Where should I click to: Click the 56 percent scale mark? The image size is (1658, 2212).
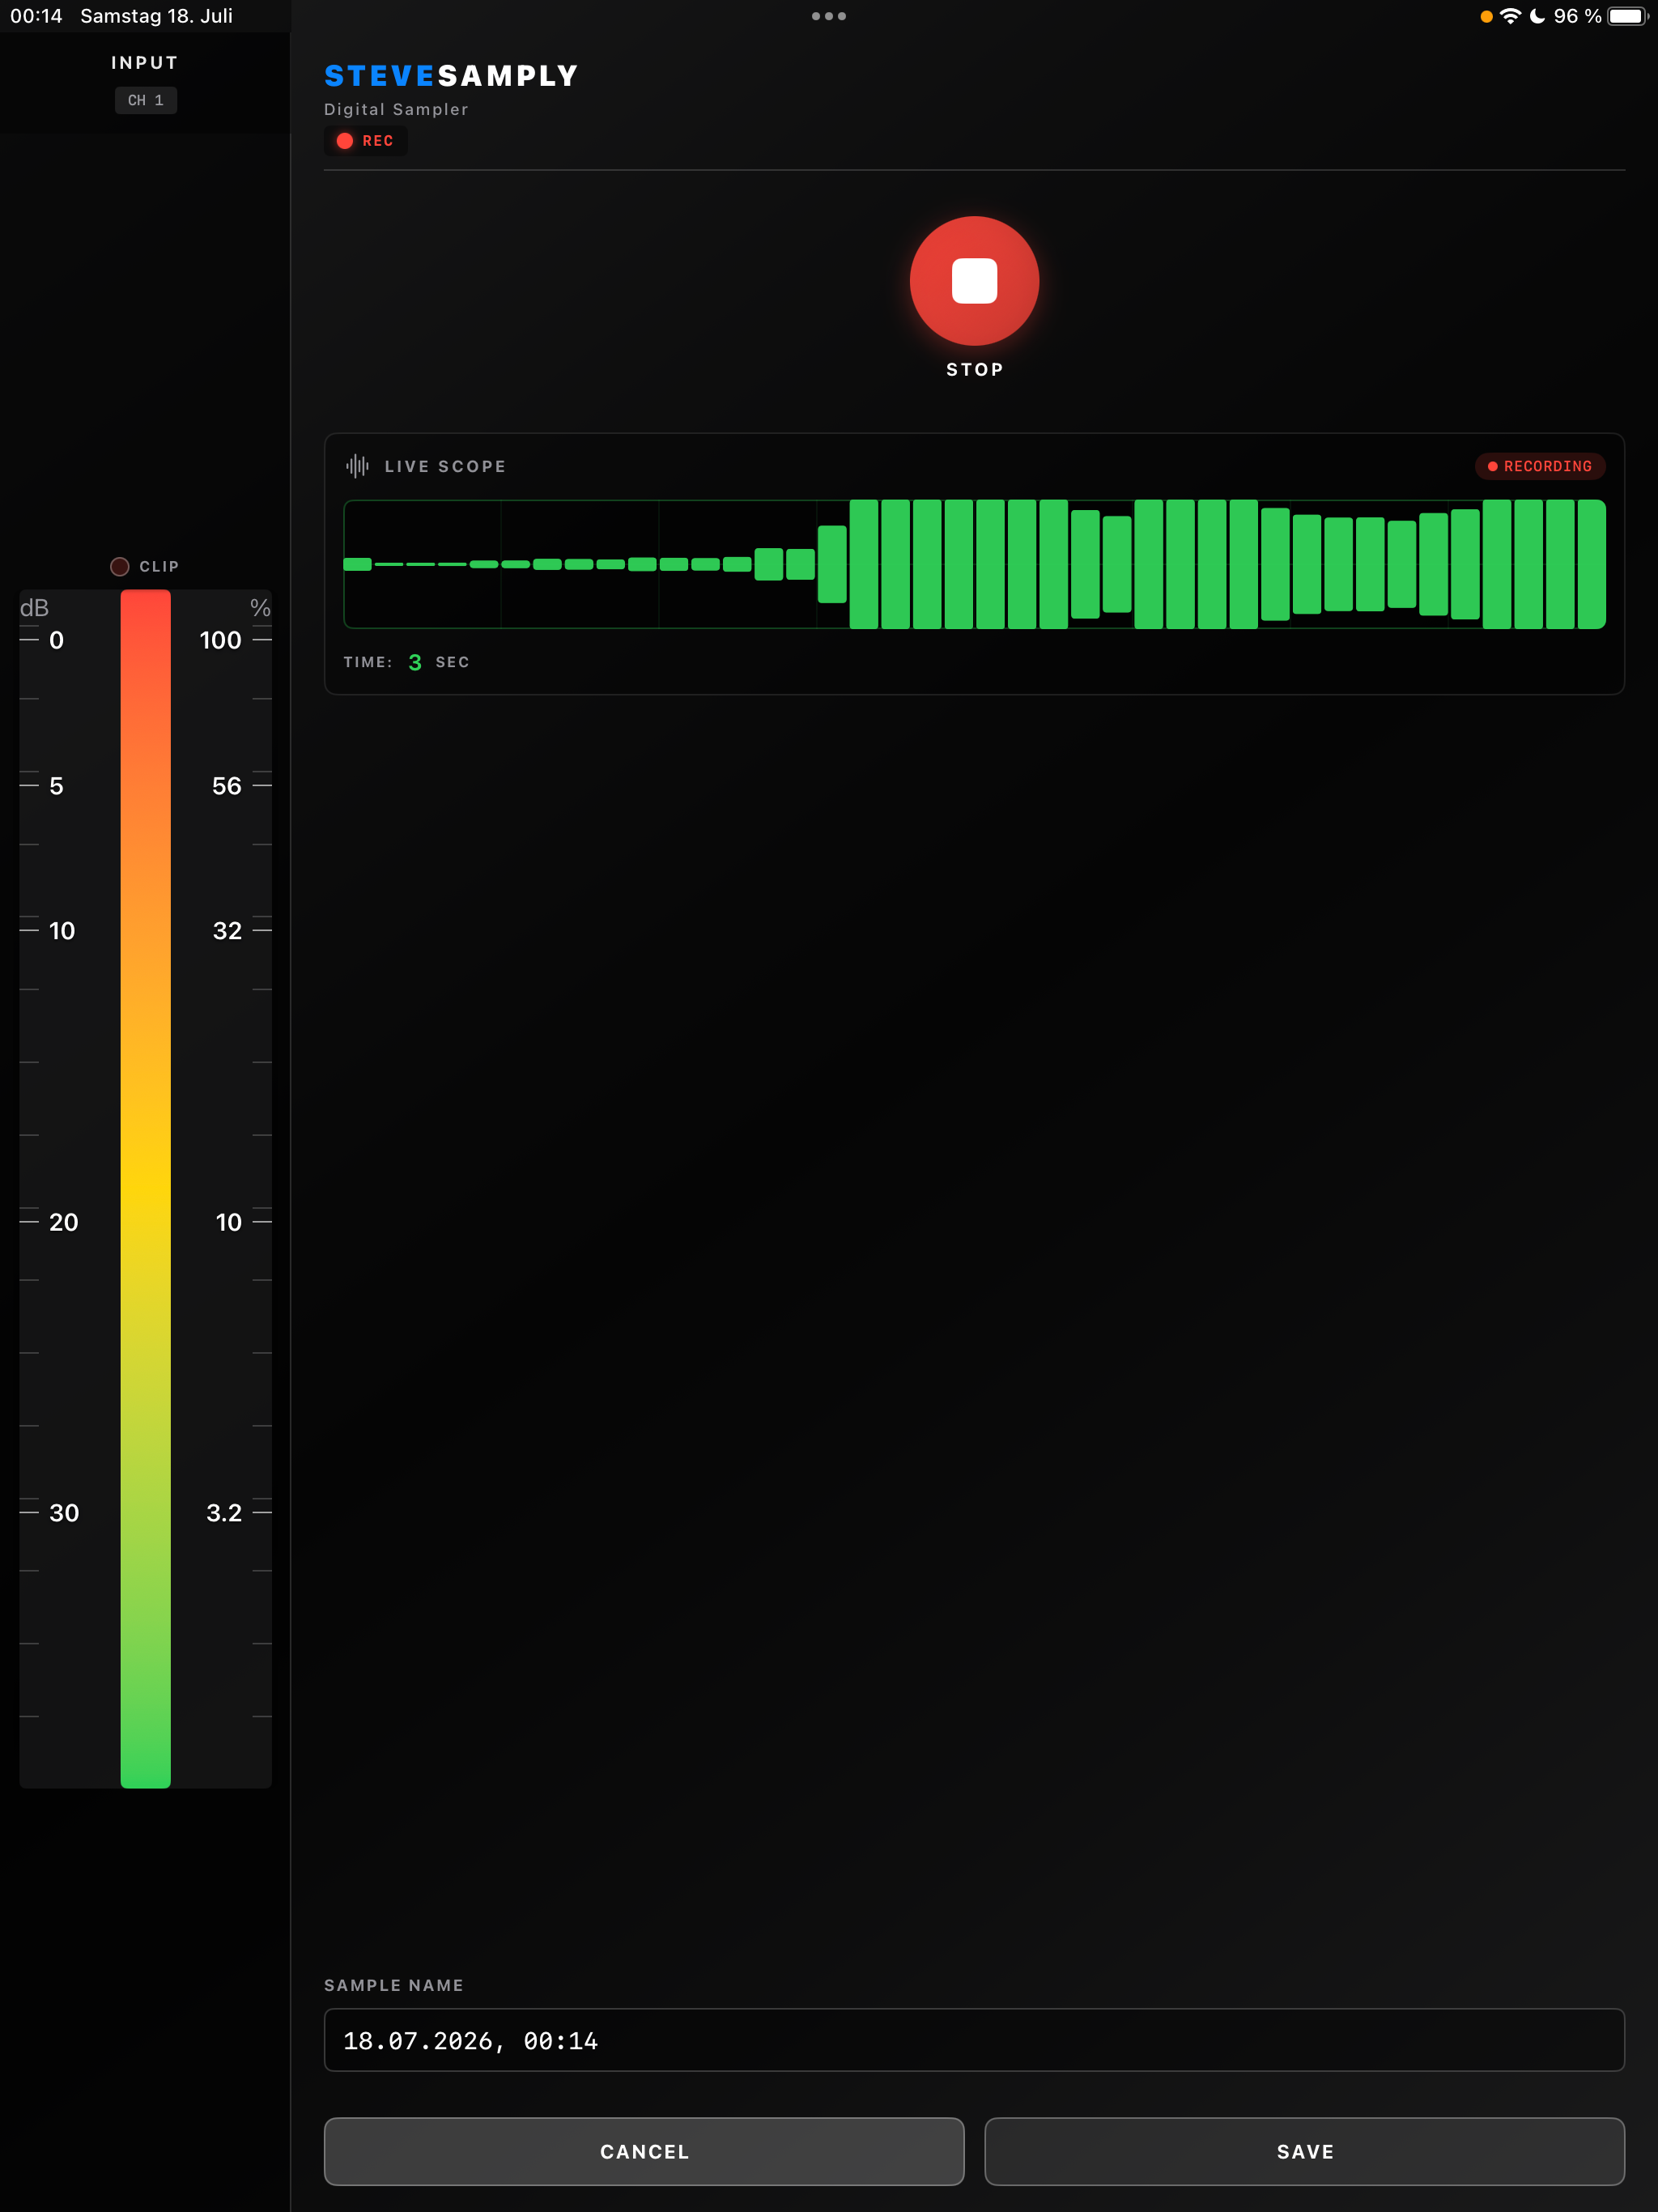click(227, 786)
